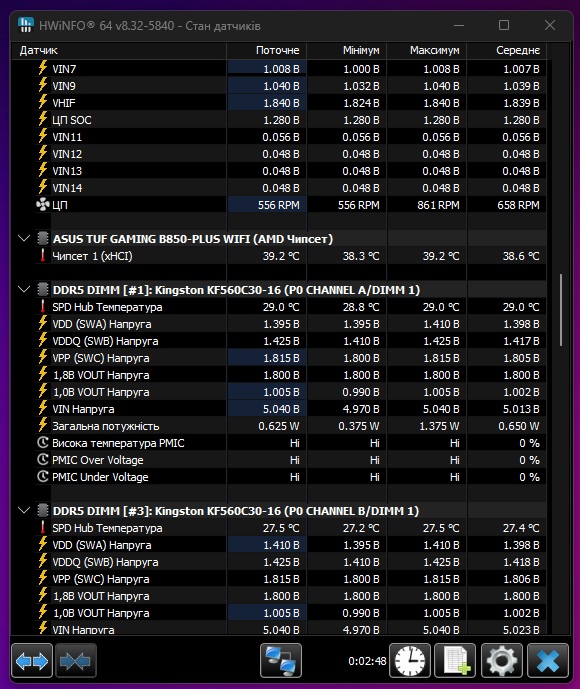Click the Мінімум column header

(x=347, y=51)
